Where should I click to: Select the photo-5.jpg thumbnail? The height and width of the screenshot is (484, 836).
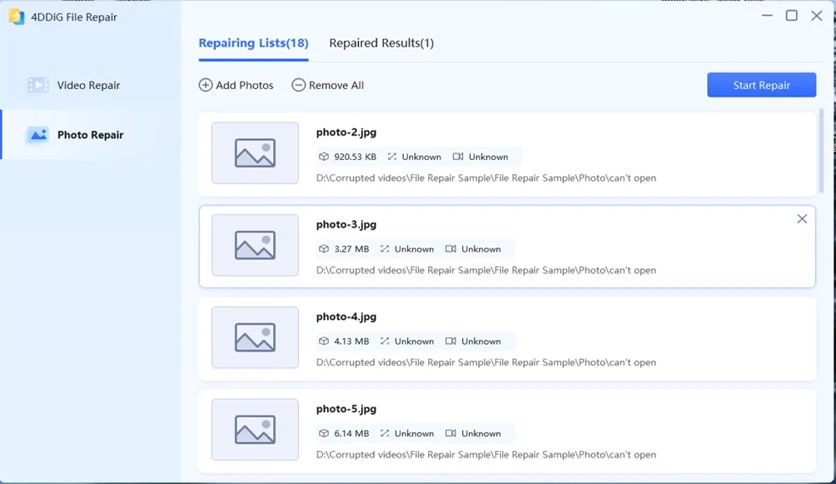[x=255, y=430]
